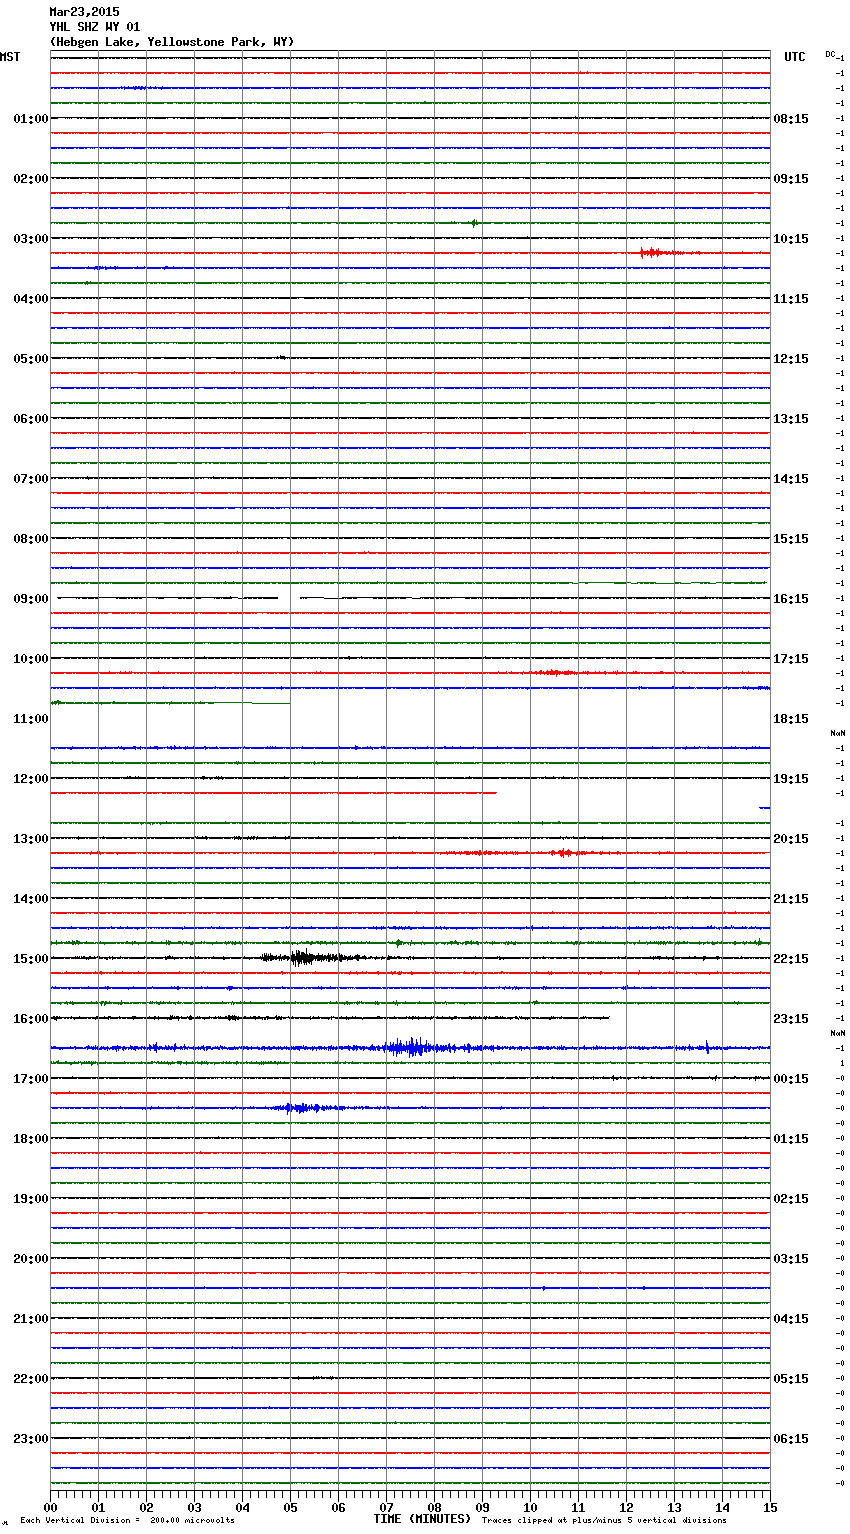Click the UTC timezone header
This screenshot has width=850, height=1534.
(x=795, y=57)
